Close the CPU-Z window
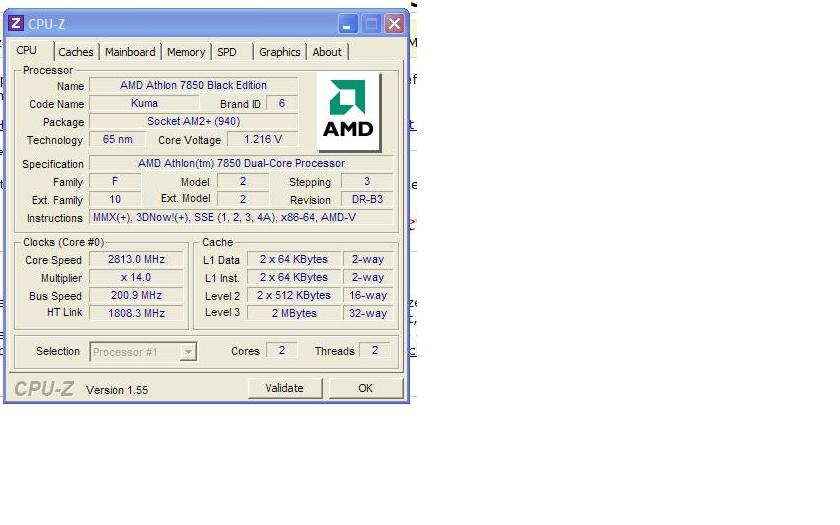Viewport: 840px width, 525px height. 395,24
